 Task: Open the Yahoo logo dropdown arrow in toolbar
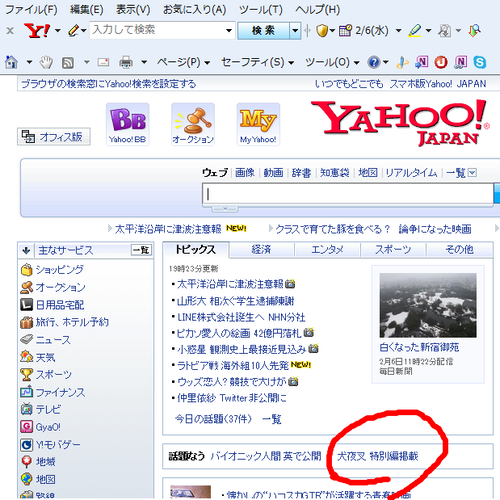point(58,31)
